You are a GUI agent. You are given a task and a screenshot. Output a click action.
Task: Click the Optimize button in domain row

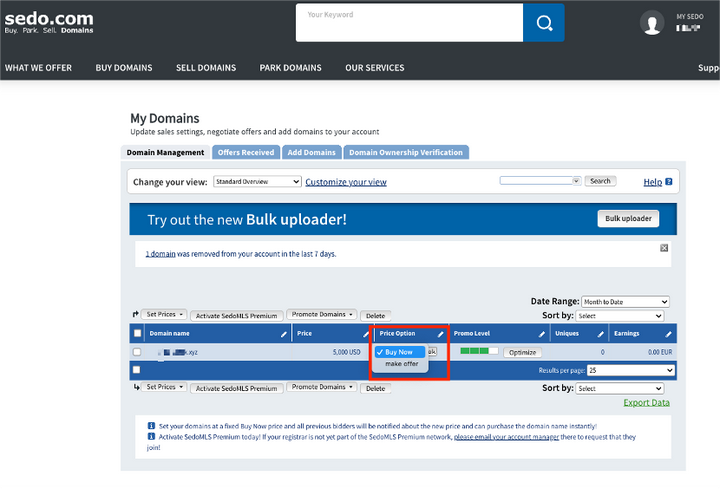click(523, 352)
